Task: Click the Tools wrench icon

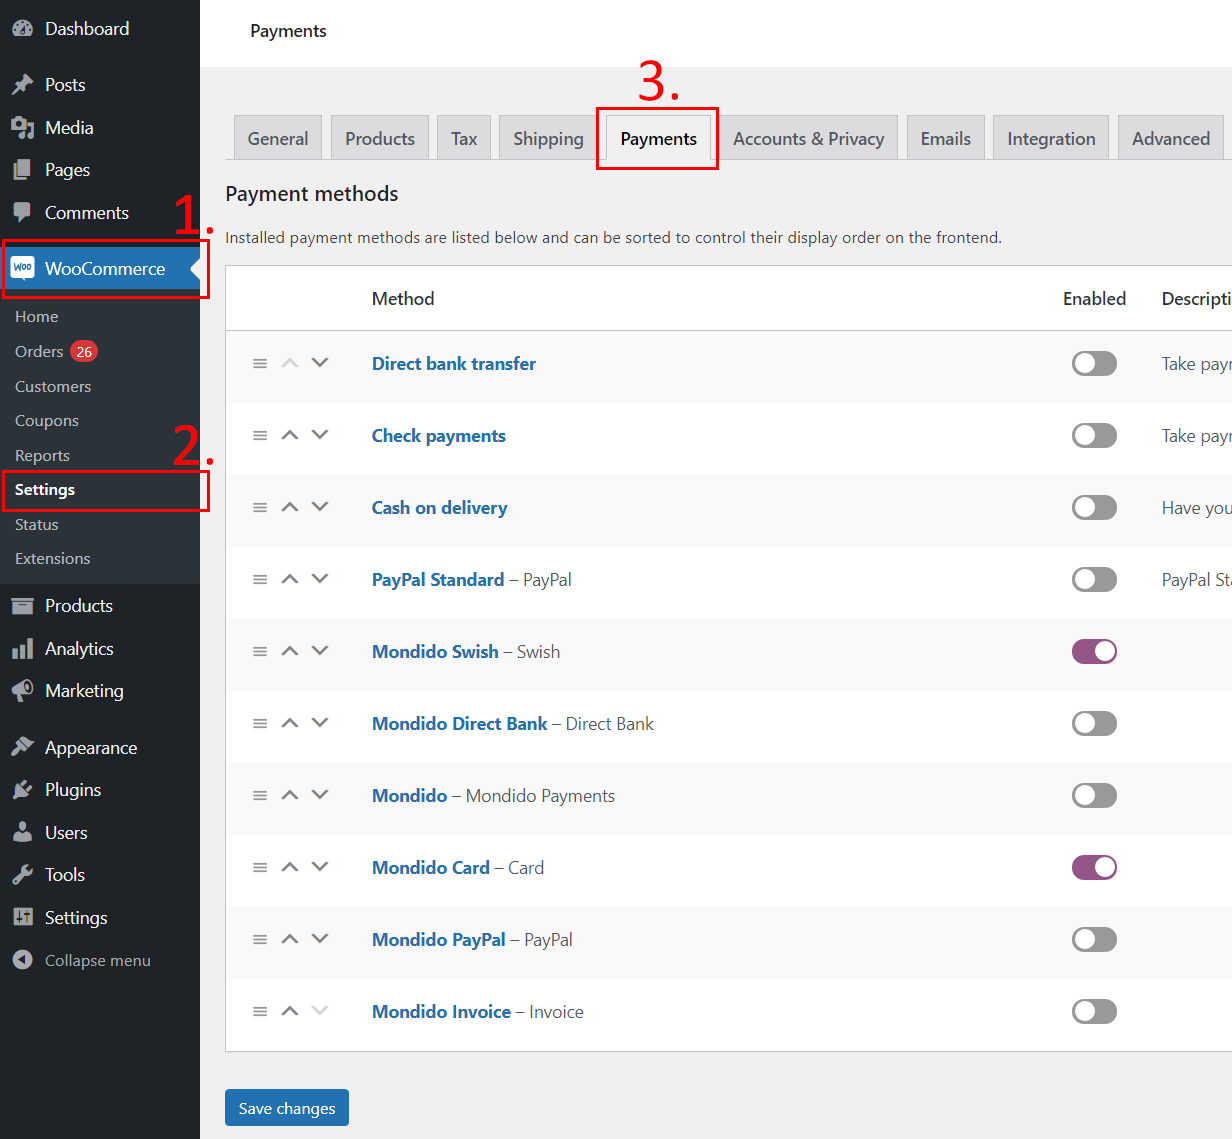Action: [x=22, y=875]
